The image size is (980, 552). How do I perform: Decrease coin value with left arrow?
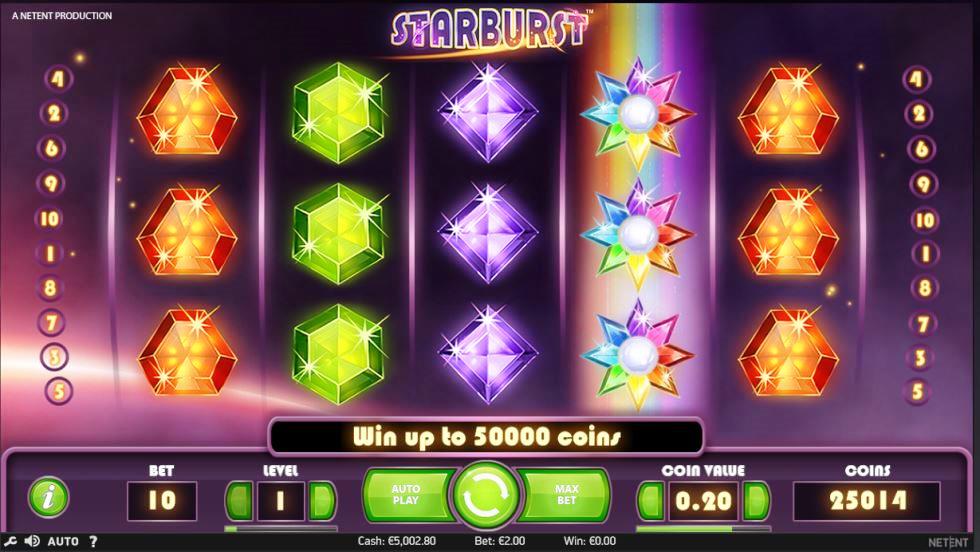(651, 501)
